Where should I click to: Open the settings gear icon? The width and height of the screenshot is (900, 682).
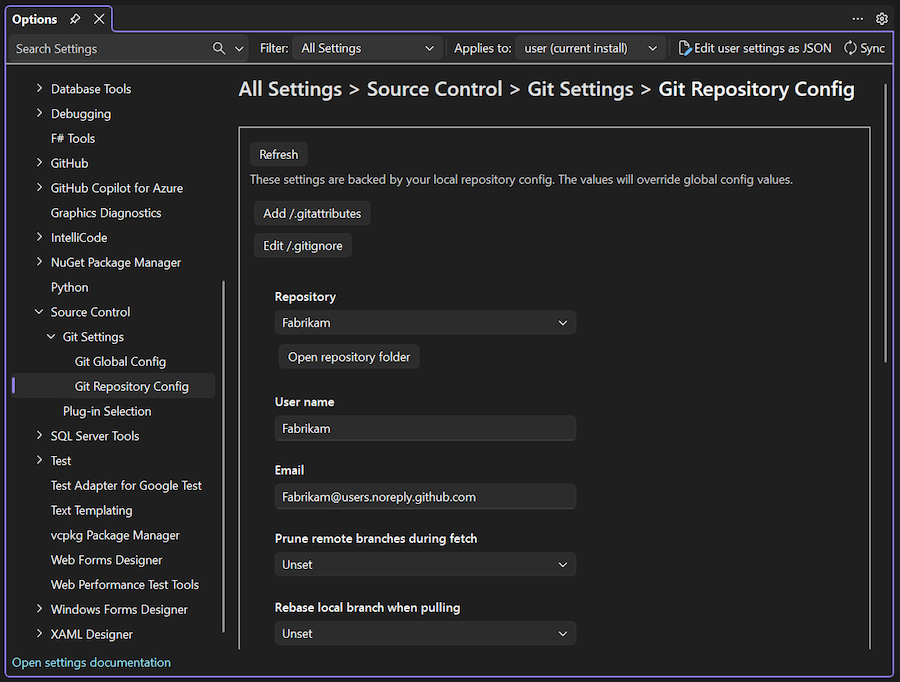point(881,18)
